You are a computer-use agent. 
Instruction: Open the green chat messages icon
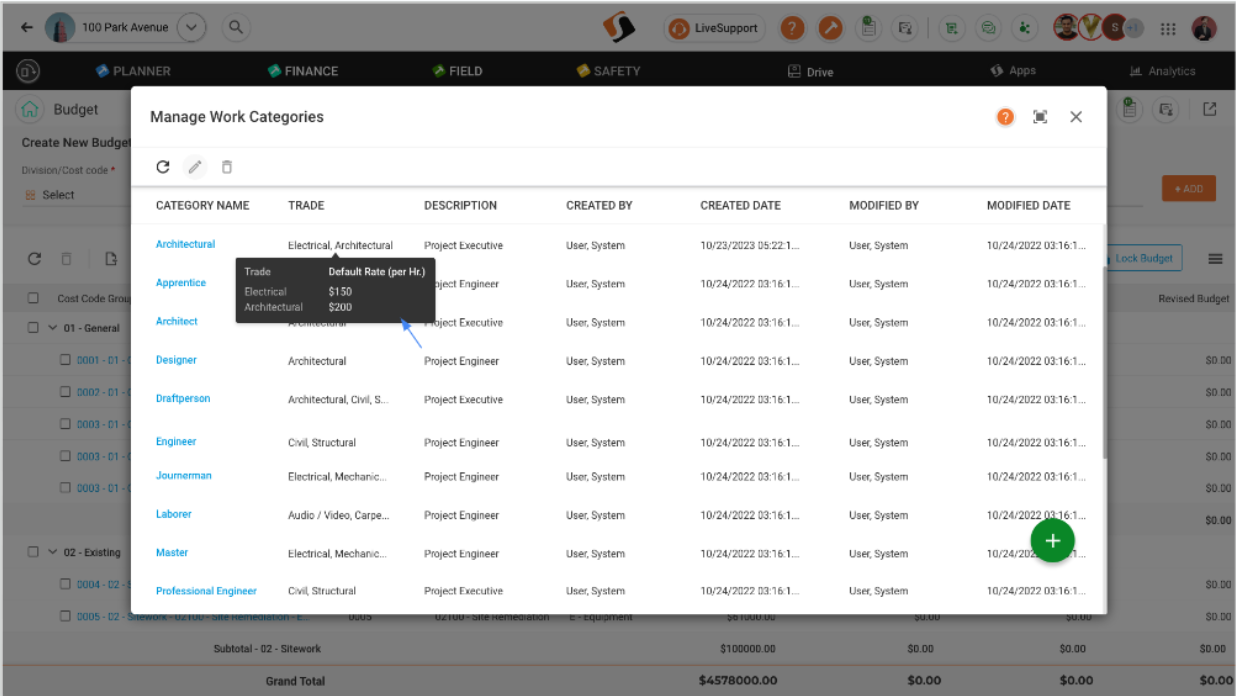(x=988, y=28)
